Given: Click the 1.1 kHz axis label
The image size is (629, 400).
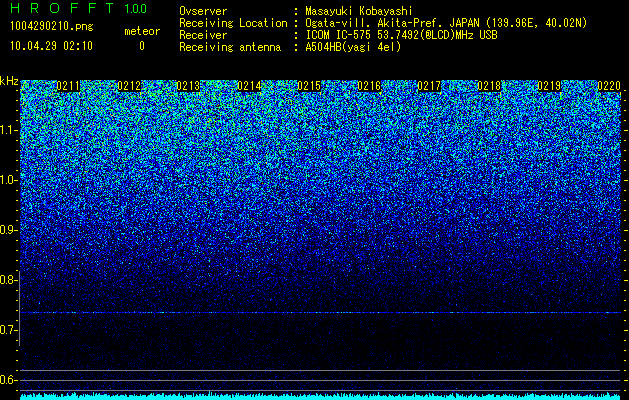Looking at the screenshot, I should [9, 130].
